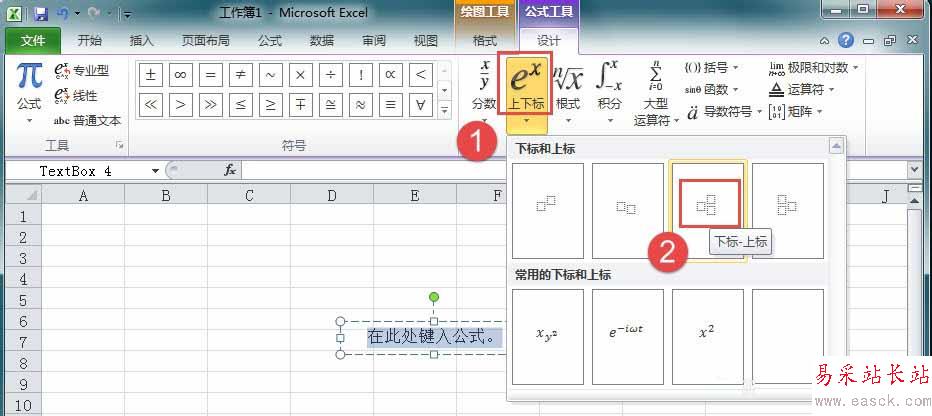Switch to the Insert (插入) tab
The width and height of the screenshot is (932, 416).
coord(141,40)
